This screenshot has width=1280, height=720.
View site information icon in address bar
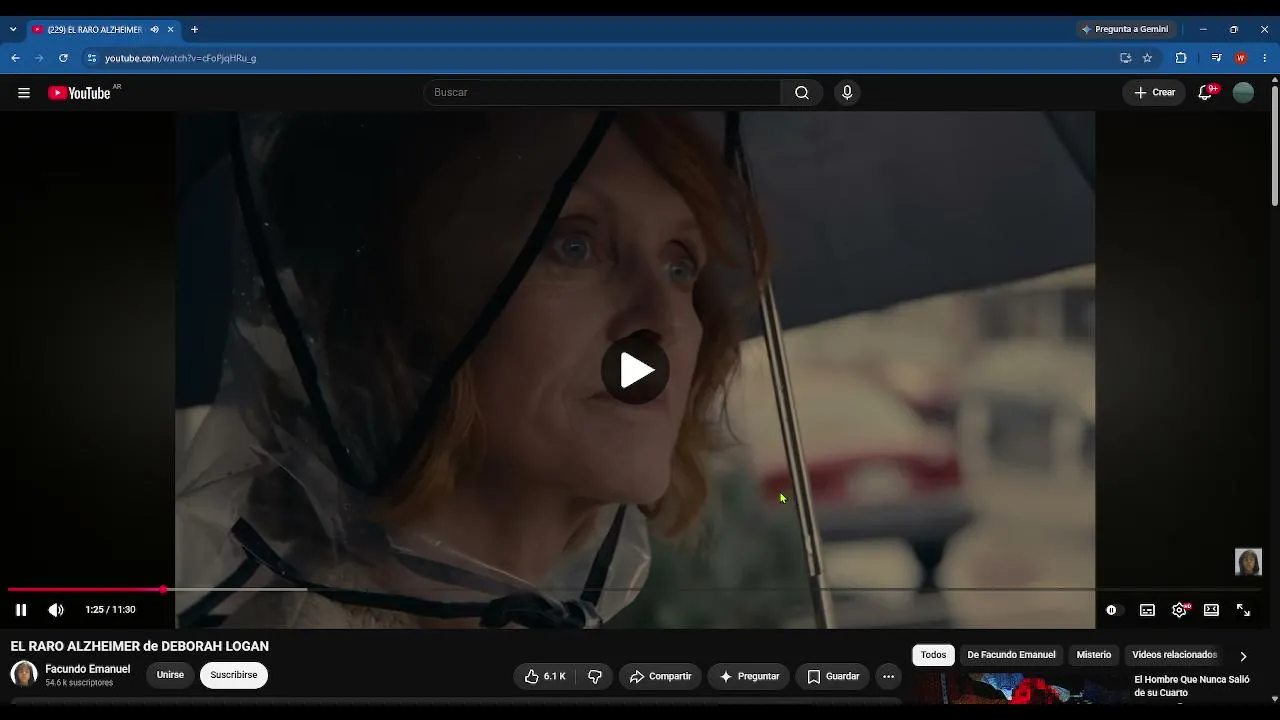click(x=92, y=58)
